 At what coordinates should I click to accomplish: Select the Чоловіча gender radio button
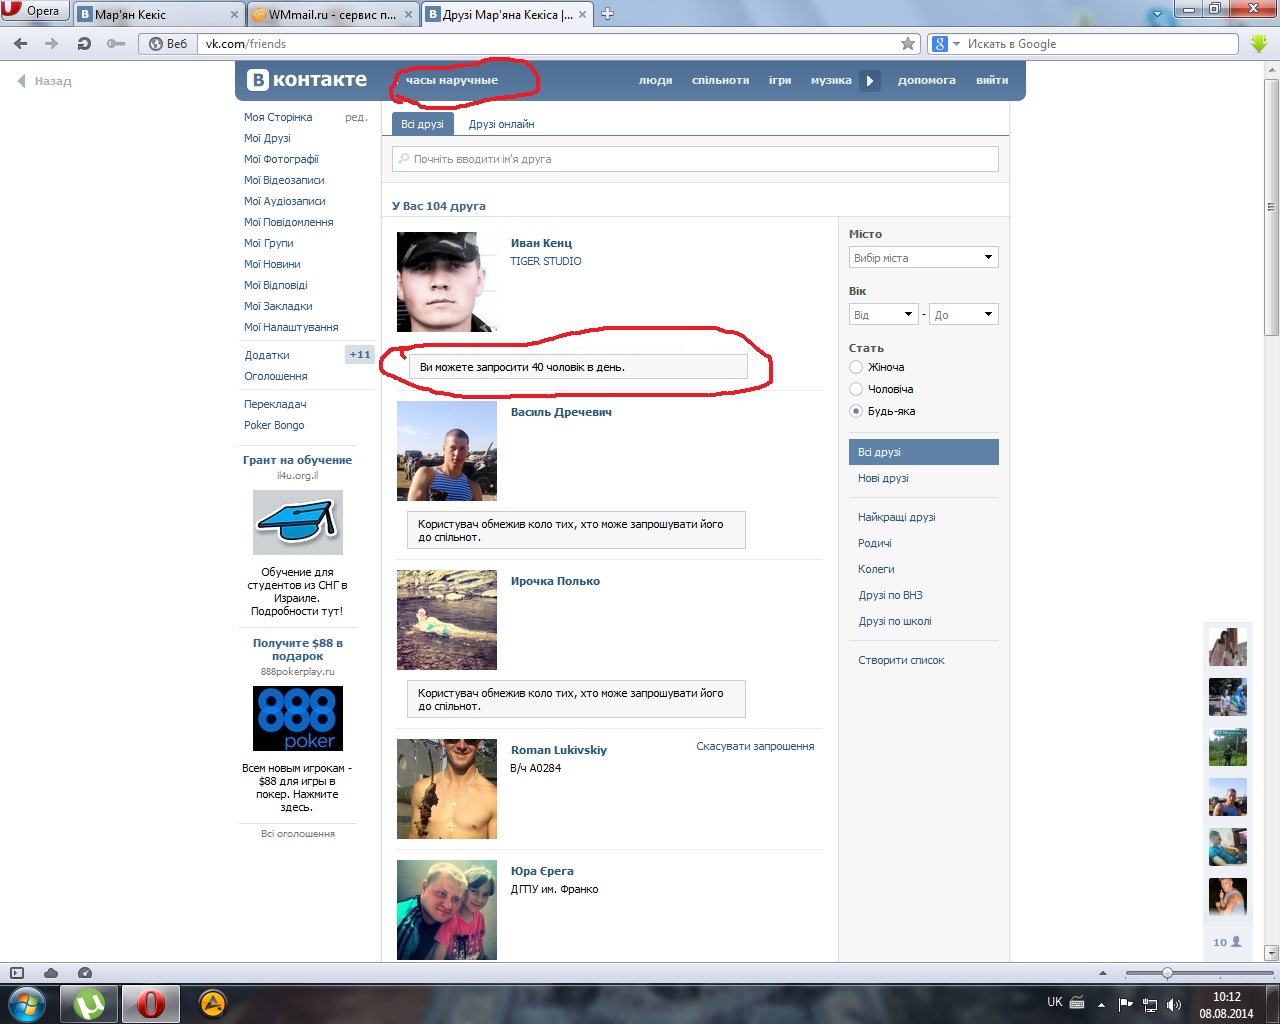click(856, 389)
